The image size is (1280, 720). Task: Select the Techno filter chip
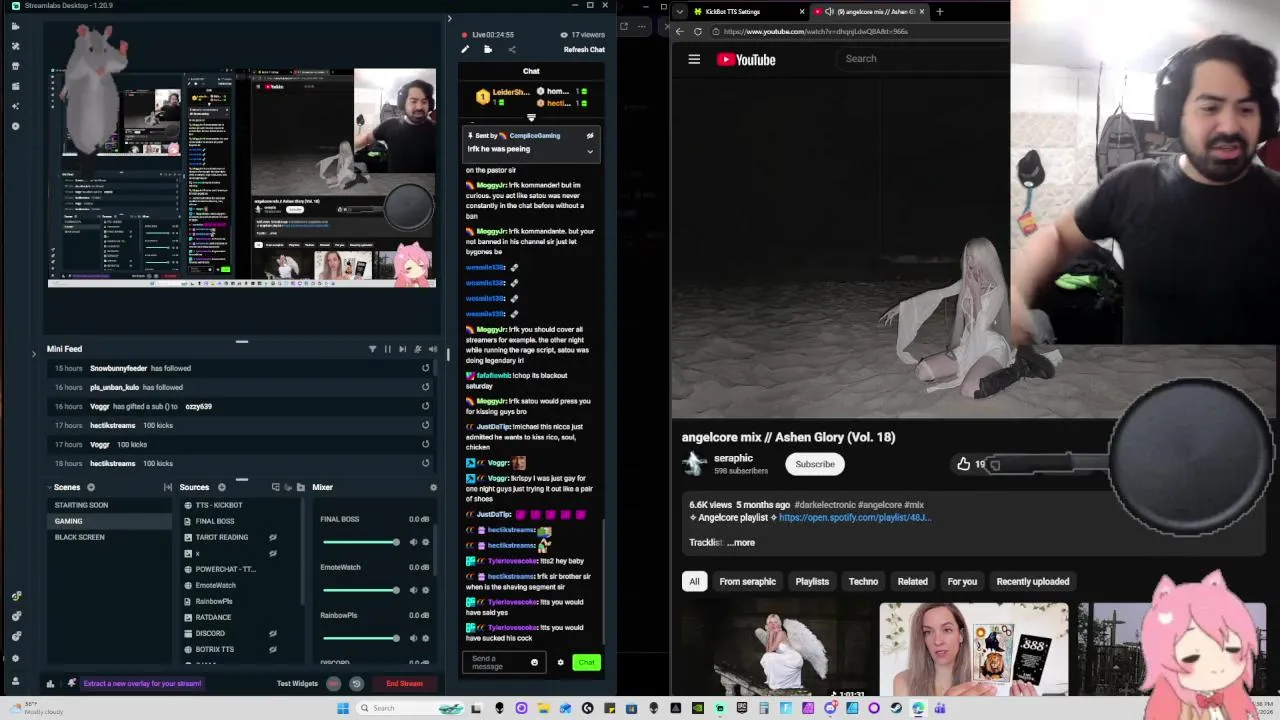(863, 581)
